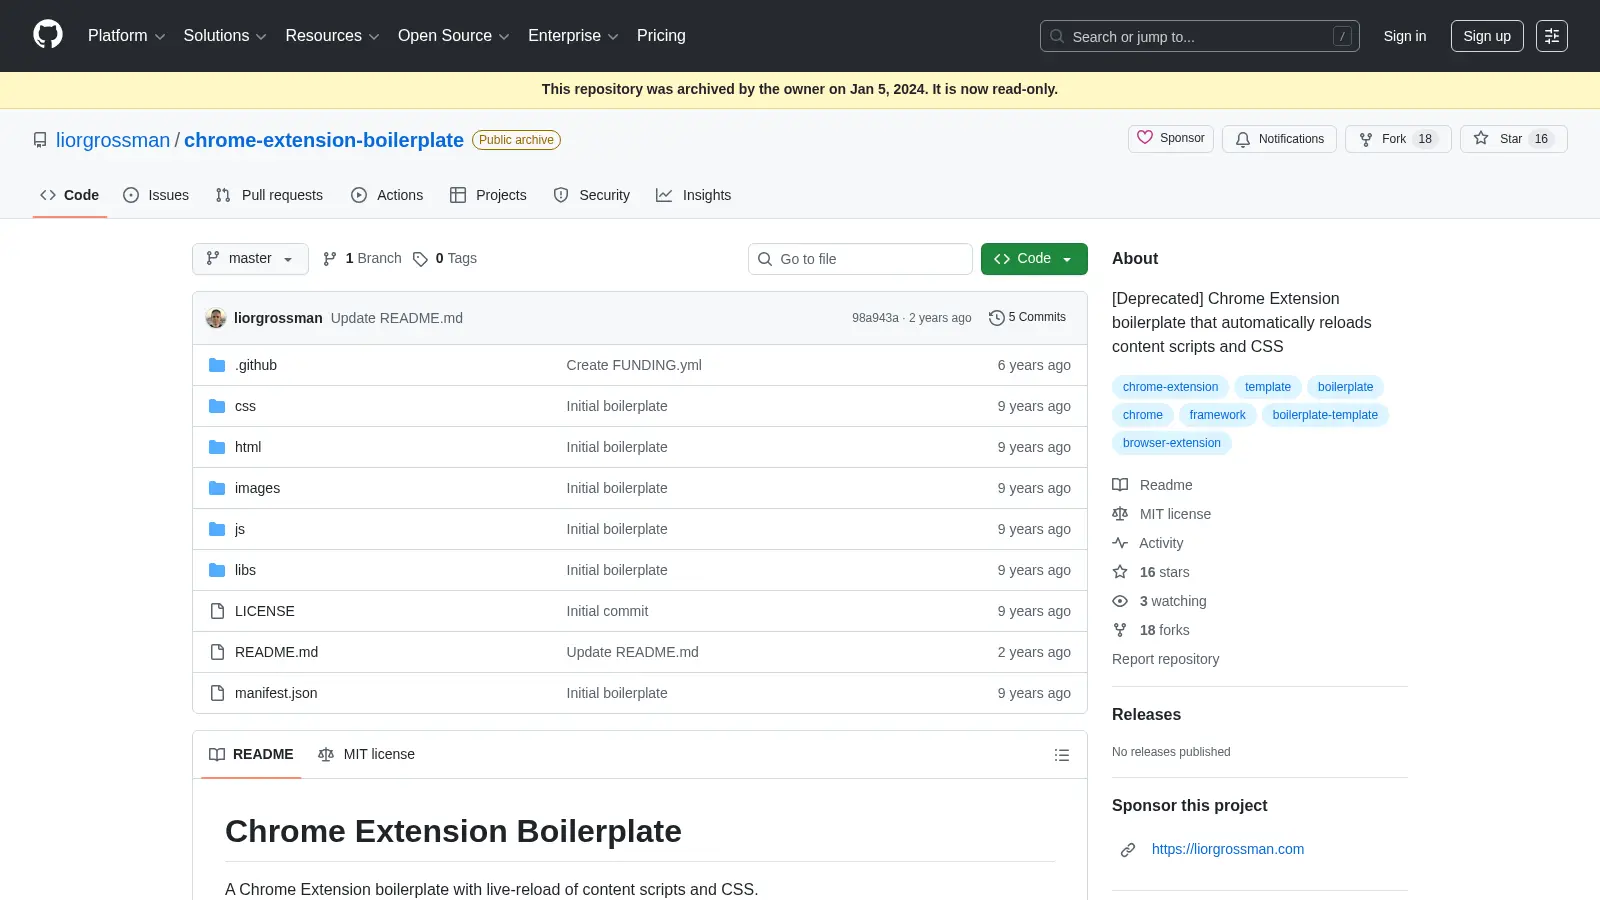Open the Create FUNDING.yml commit message

[x=634, y=365]
